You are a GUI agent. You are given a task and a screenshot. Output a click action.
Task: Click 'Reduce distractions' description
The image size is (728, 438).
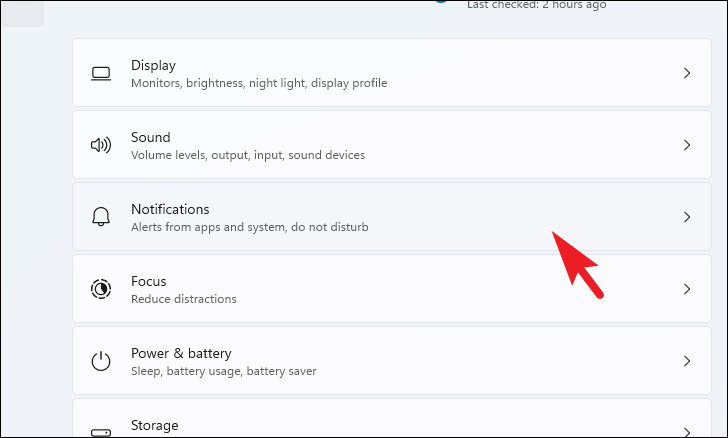tap(184, 299)
